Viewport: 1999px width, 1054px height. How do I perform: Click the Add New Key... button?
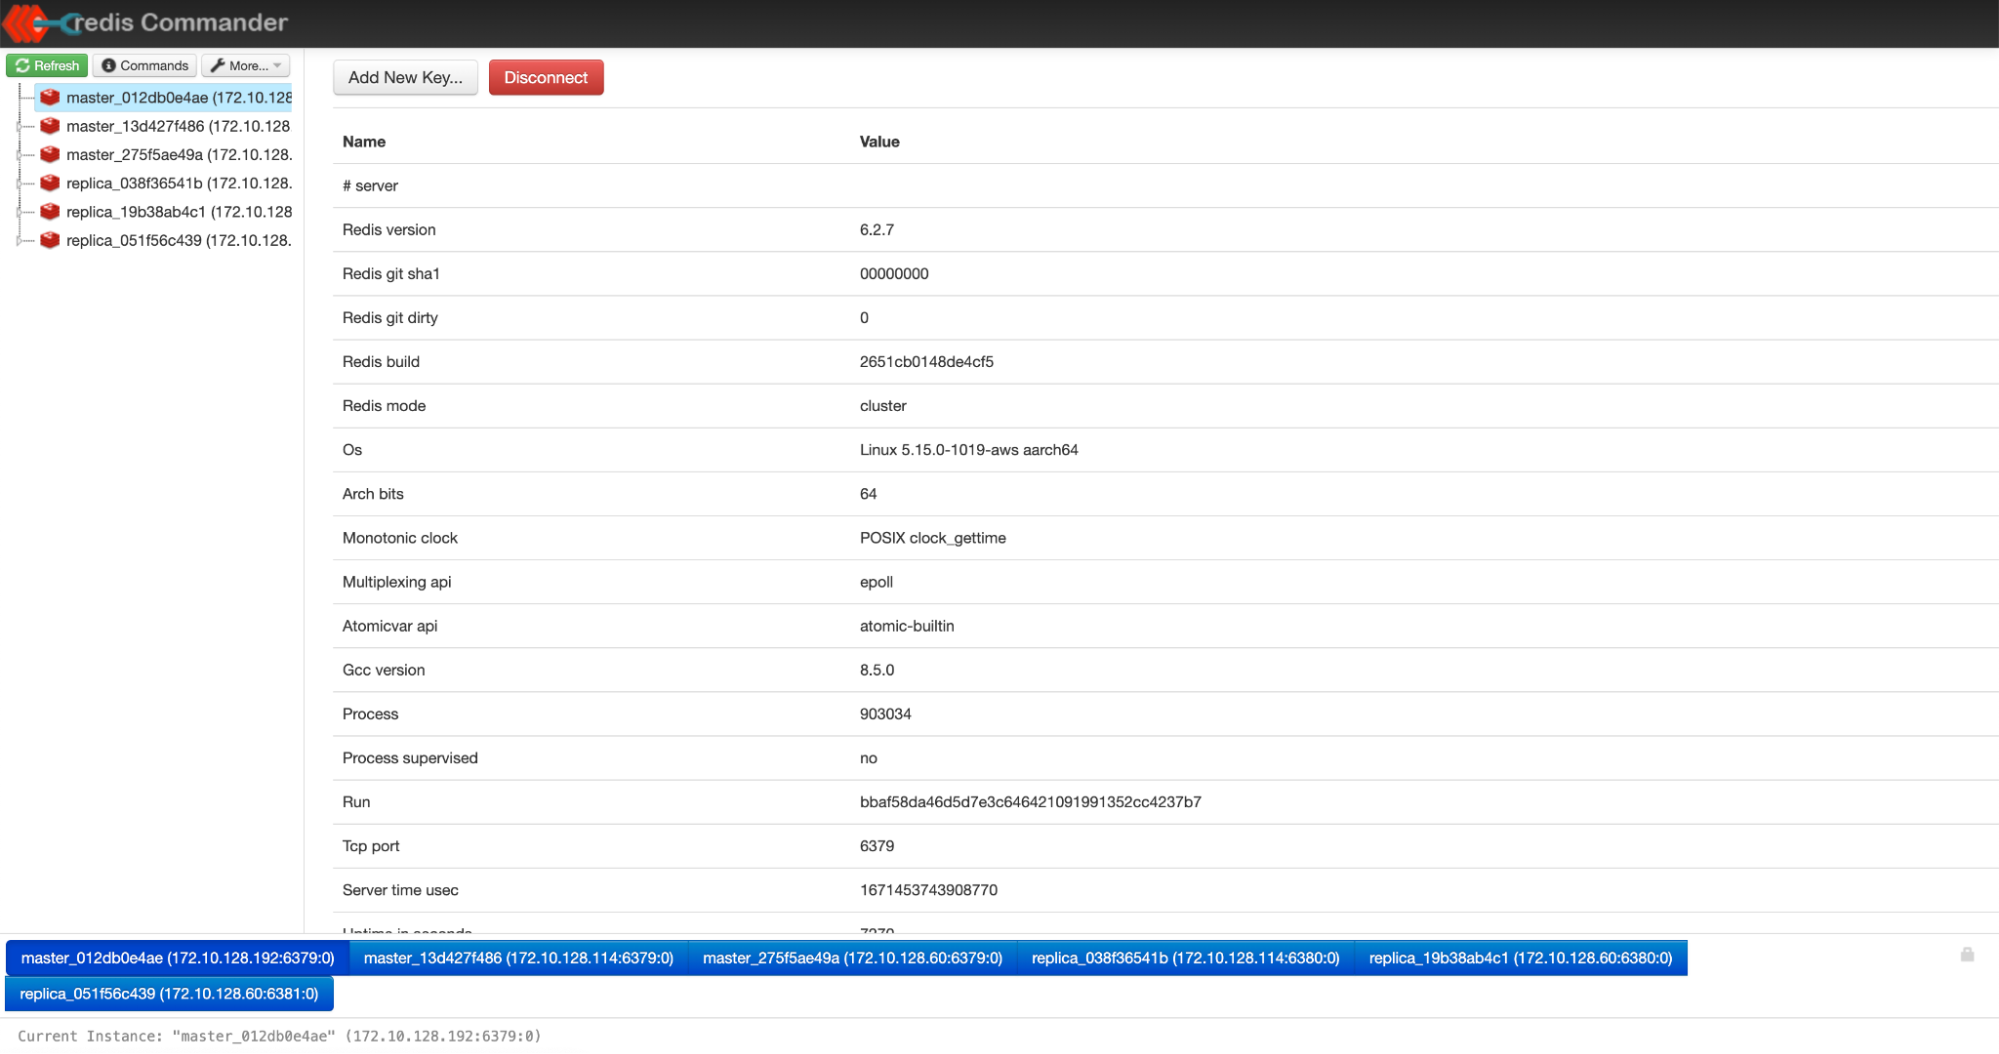click(405, 77)
